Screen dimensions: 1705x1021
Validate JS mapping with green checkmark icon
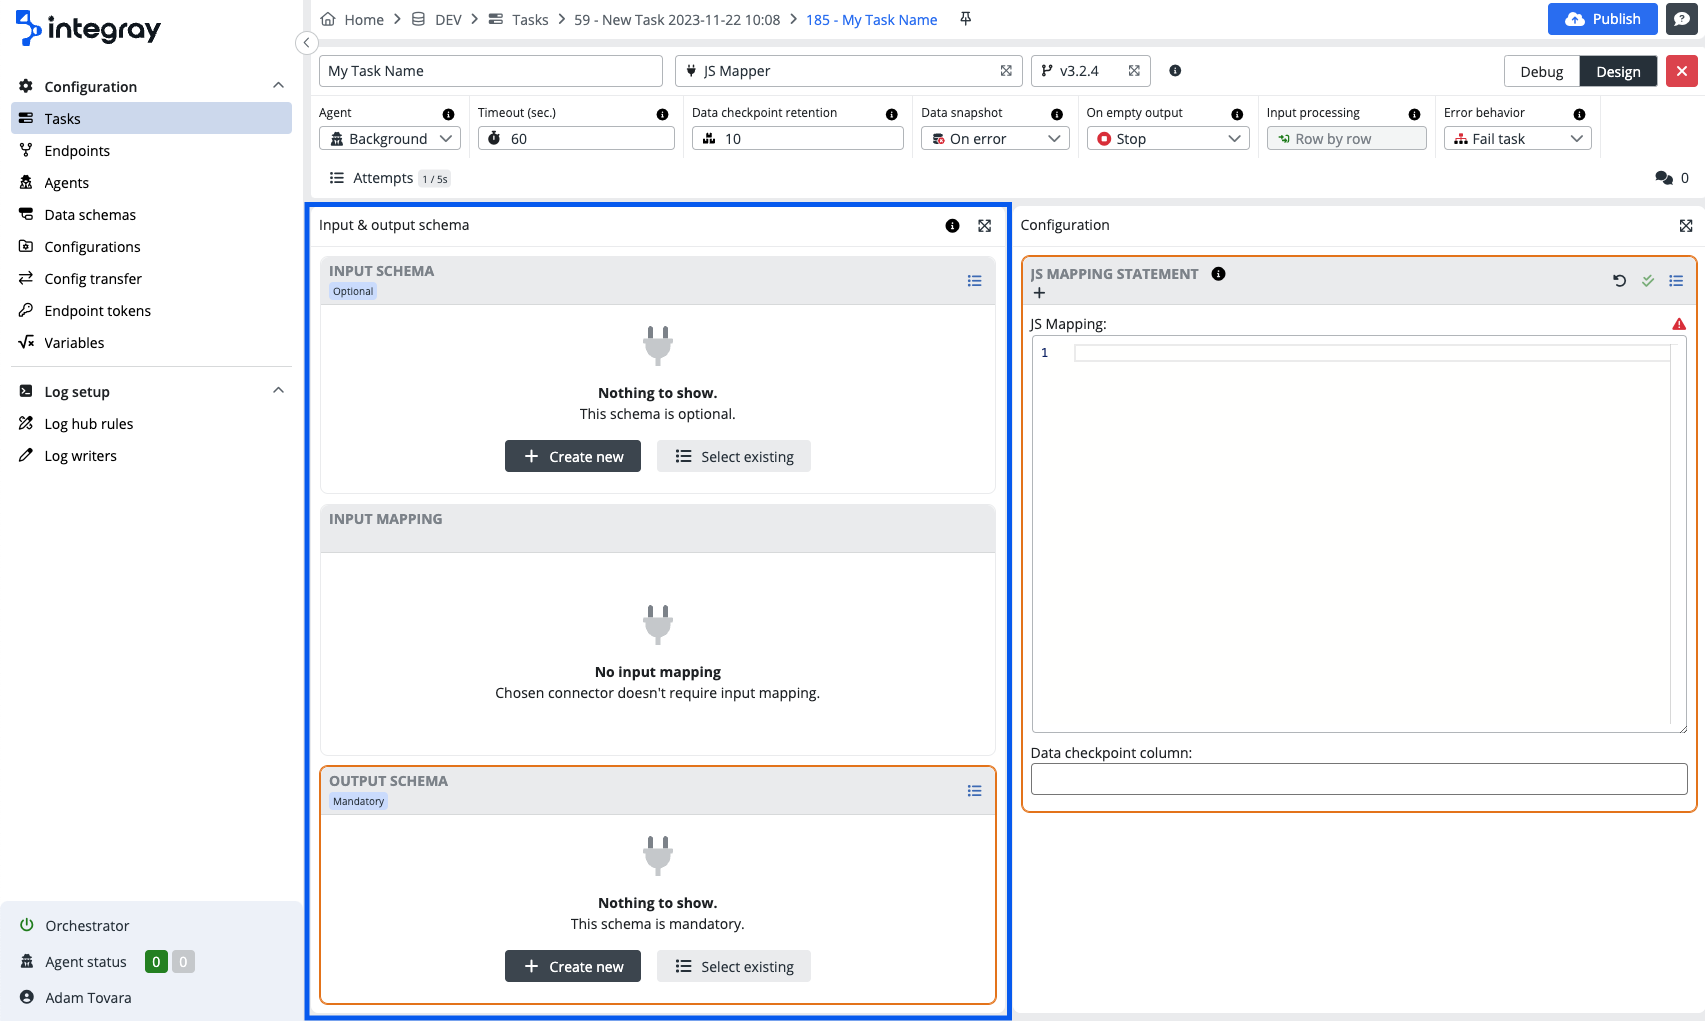1647,281
